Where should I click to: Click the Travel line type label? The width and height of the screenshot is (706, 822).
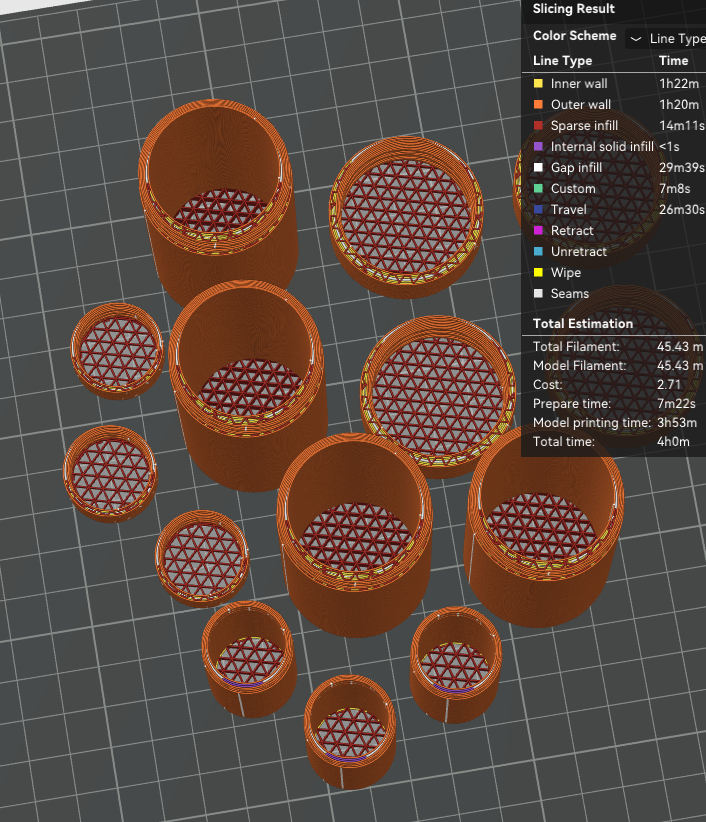(x=569, y=209)
